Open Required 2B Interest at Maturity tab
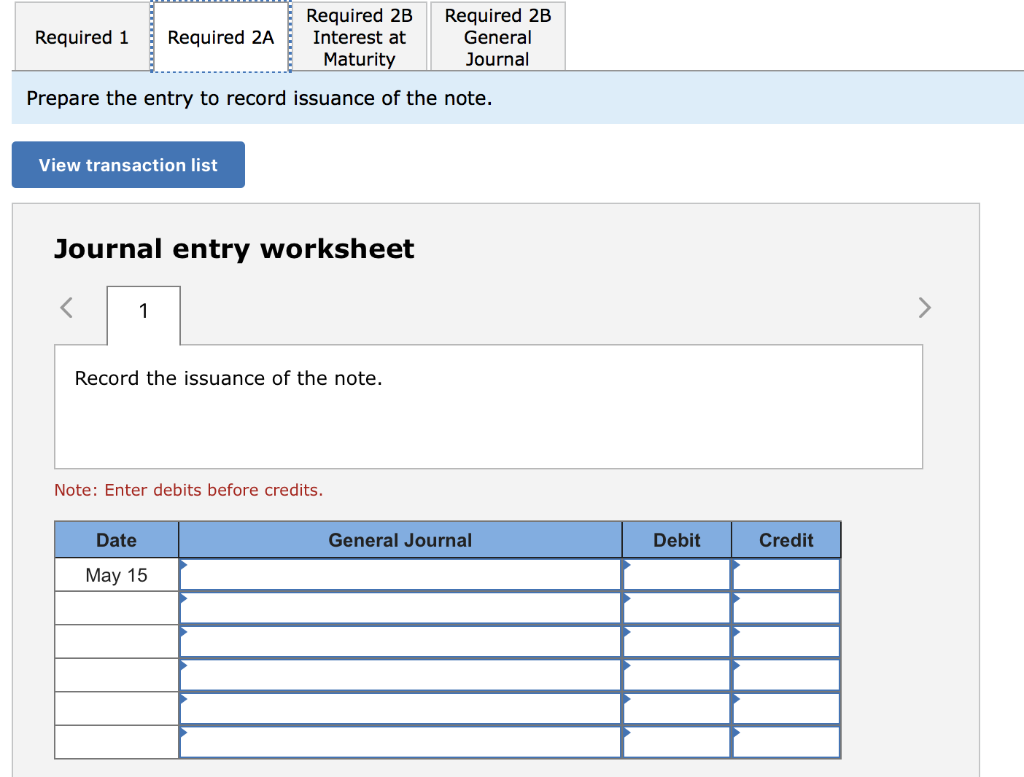The width and height of the screenshot is (1024, 777). (x=359, y=37)
